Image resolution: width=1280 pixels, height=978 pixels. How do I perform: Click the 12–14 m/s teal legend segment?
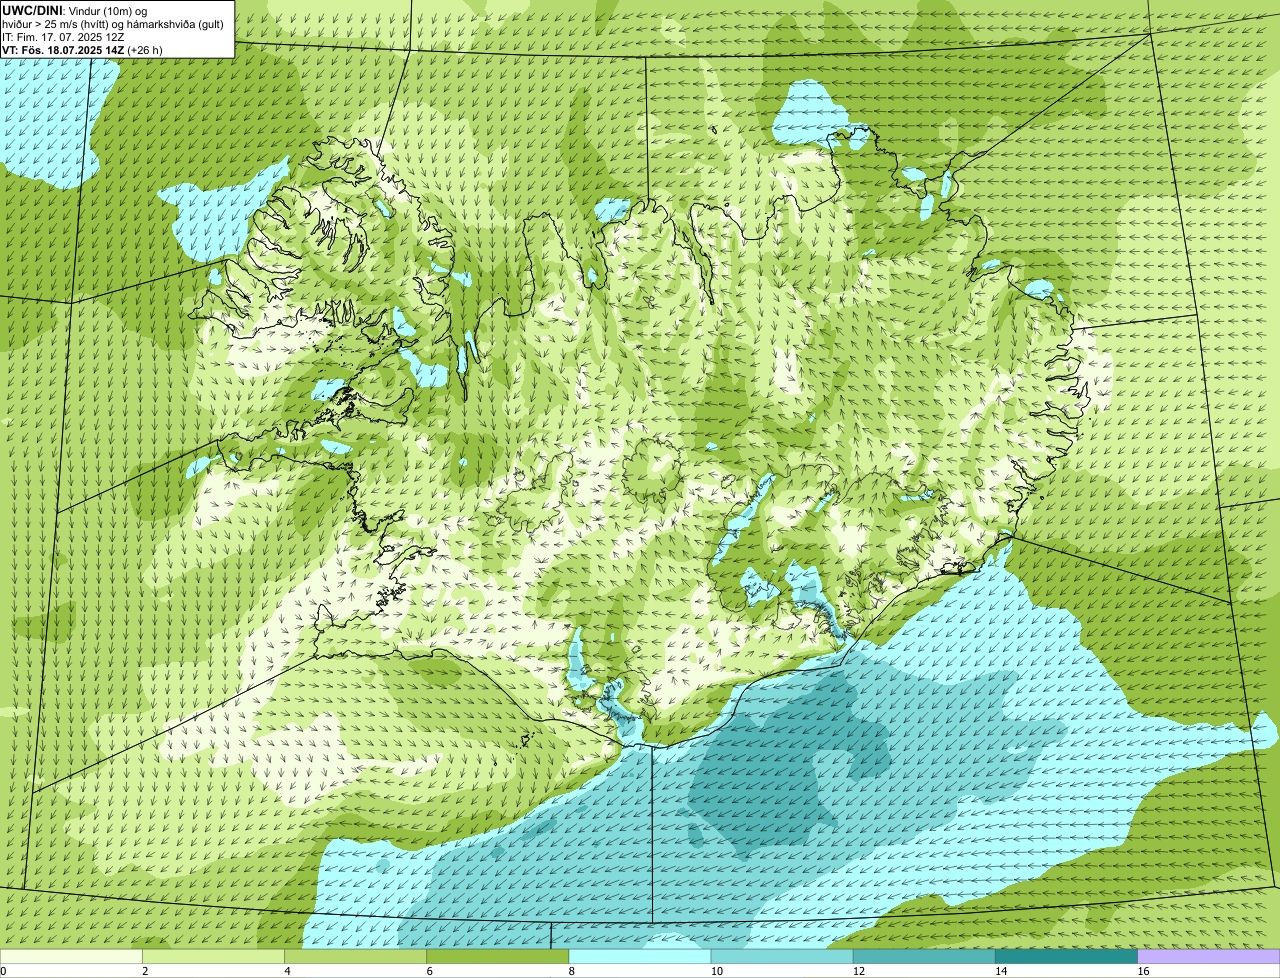(x=924, y=957)
